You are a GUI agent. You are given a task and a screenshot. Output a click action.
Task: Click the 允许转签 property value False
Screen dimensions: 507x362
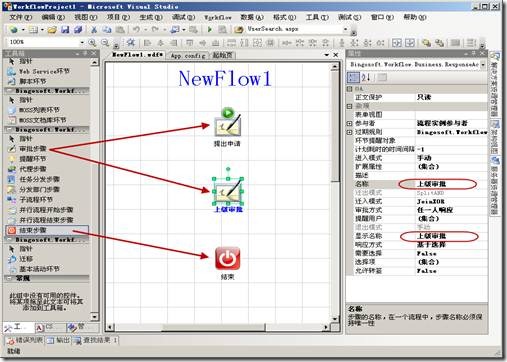451,271
